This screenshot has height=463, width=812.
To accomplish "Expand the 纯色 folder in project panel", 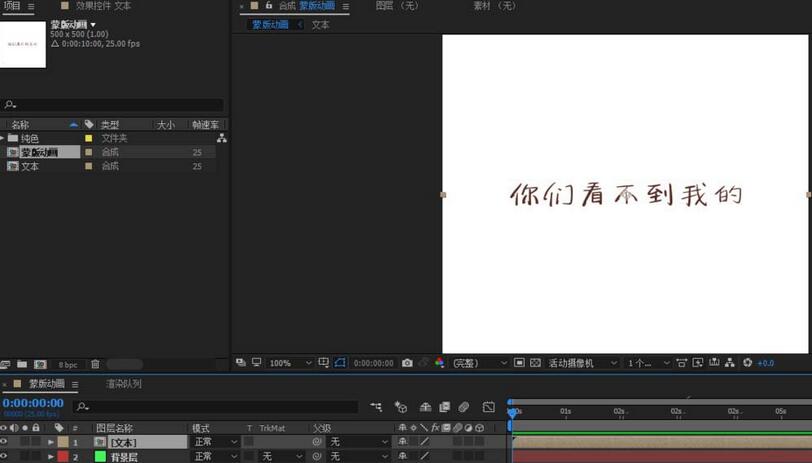I will [x=2, y=138].
